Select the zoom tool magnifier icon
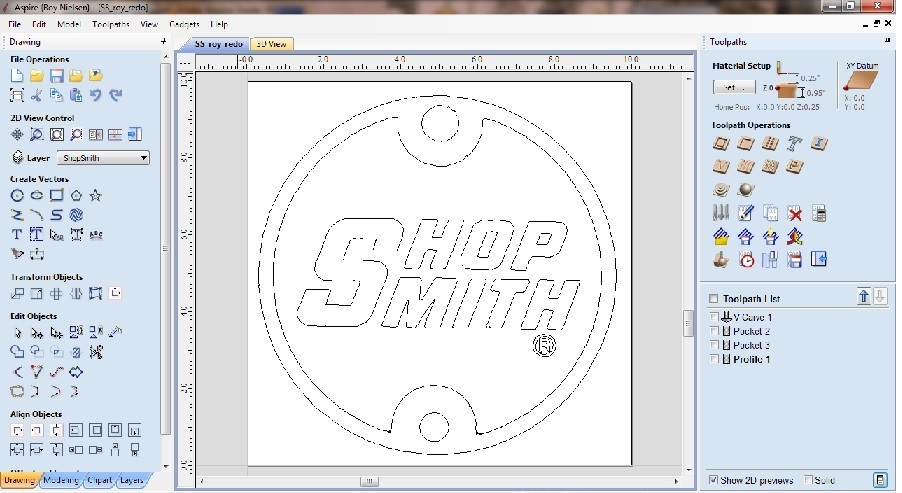 [x=36, y=134]
